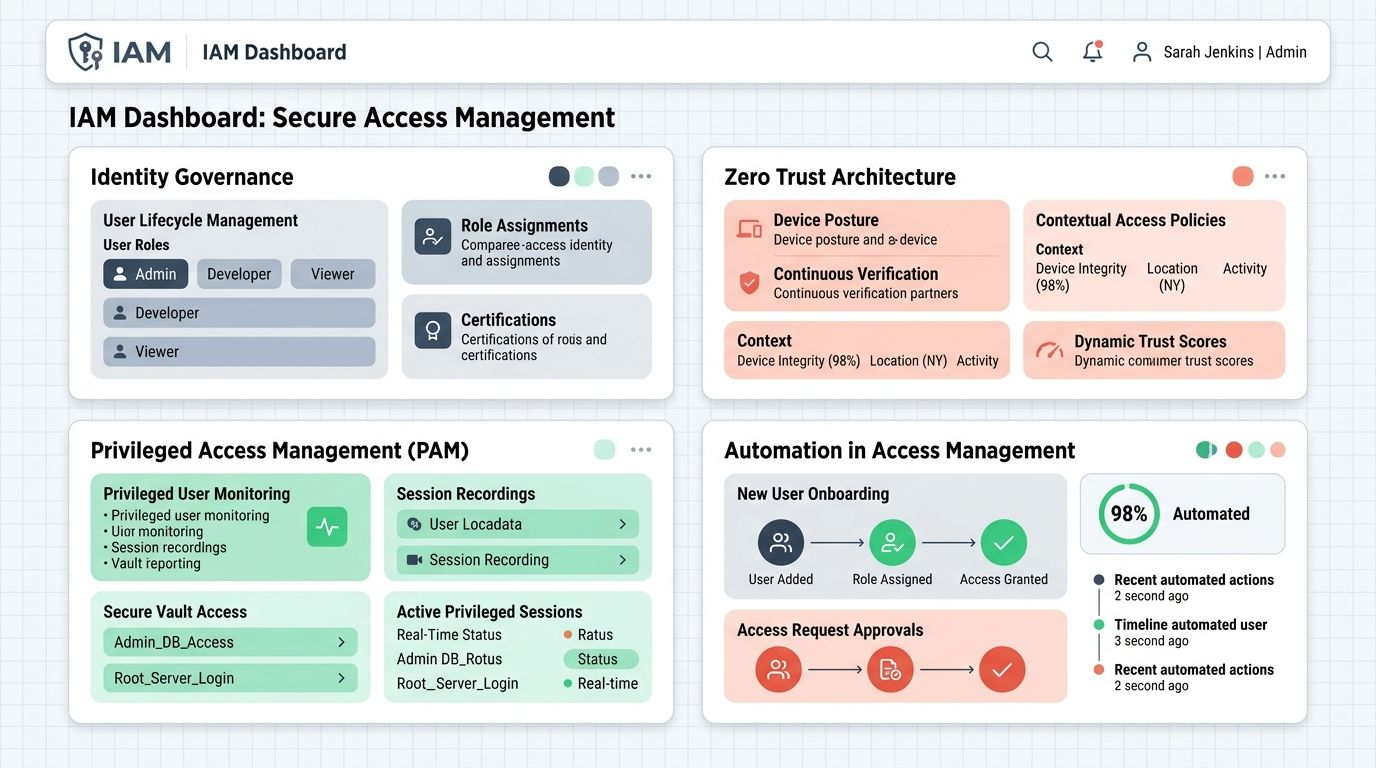Click the 98% automated progress ring
The width and height of the screenshot is (1376, 768).
pyautogui.click(x=1129, y=514)
